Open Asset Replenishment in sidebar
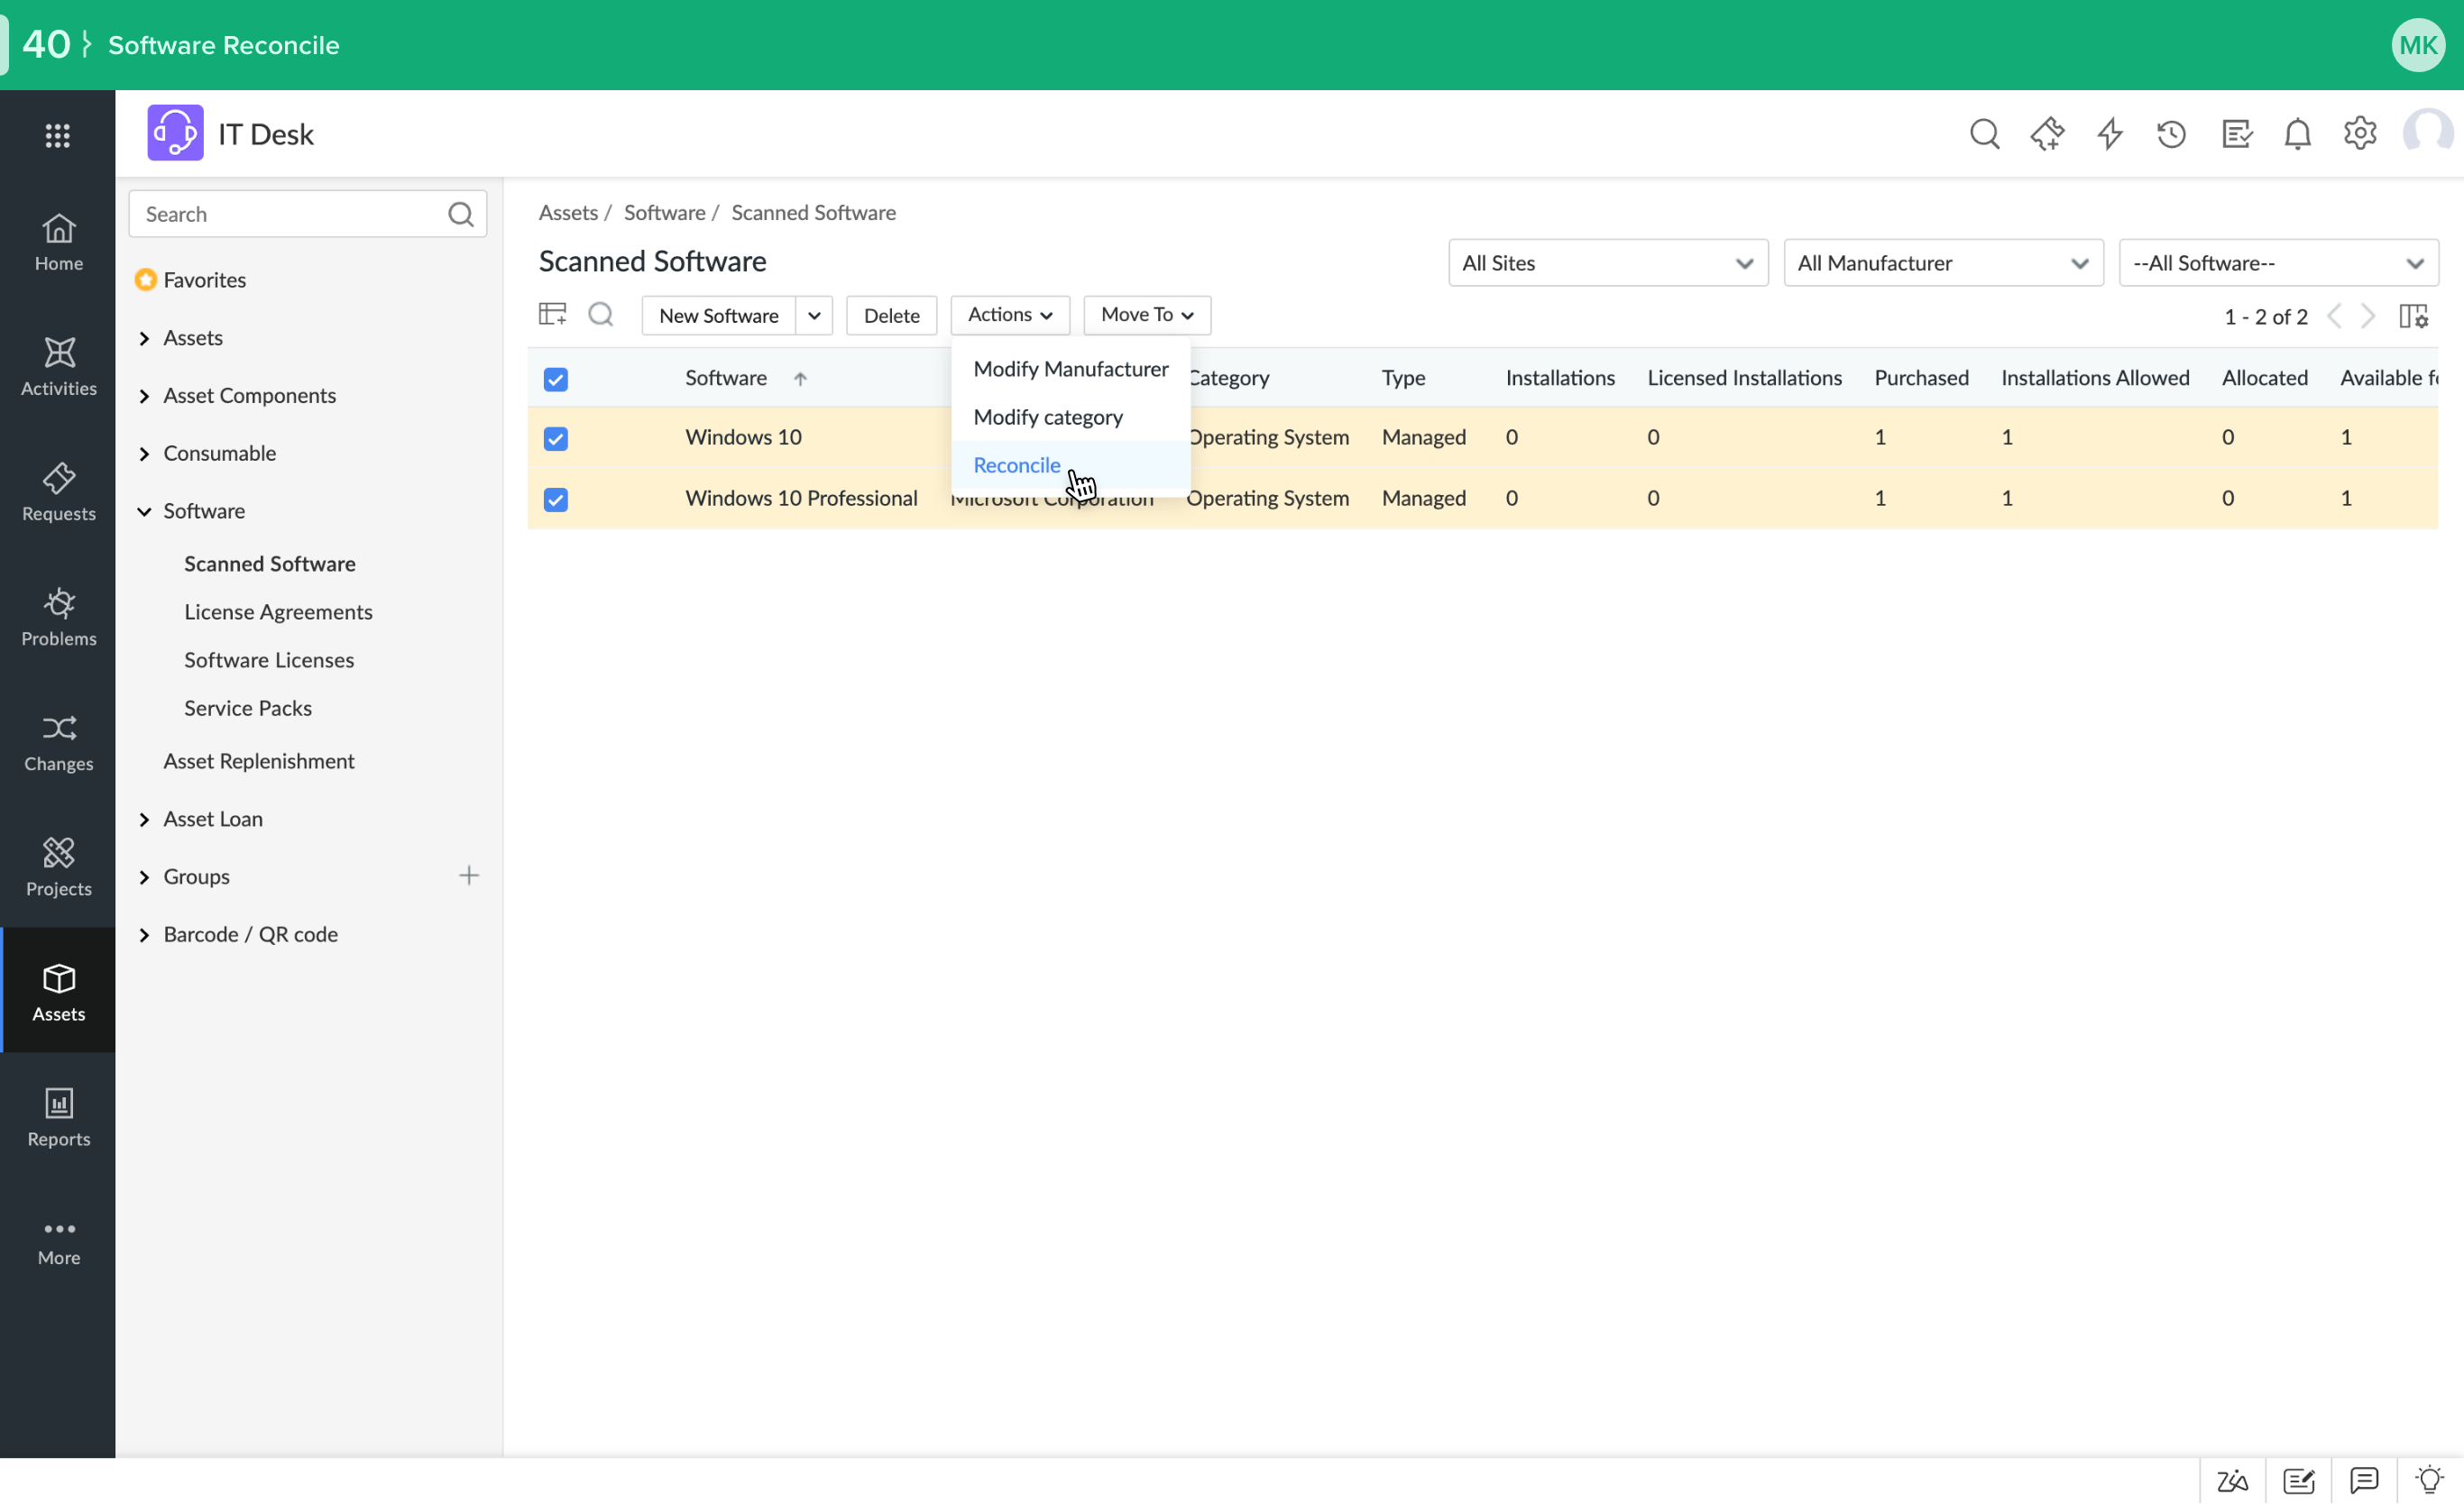This screenshot has width=2464, height=1504. tap(259, 761)
